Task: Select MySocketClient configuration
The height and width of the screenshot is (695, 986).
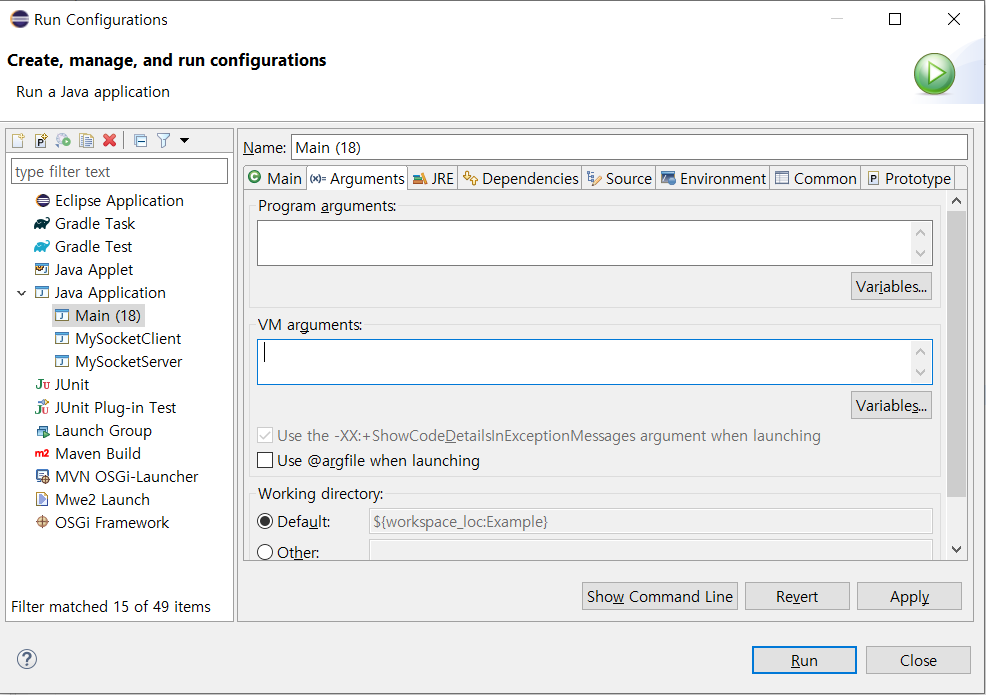Action: (118, 339)
